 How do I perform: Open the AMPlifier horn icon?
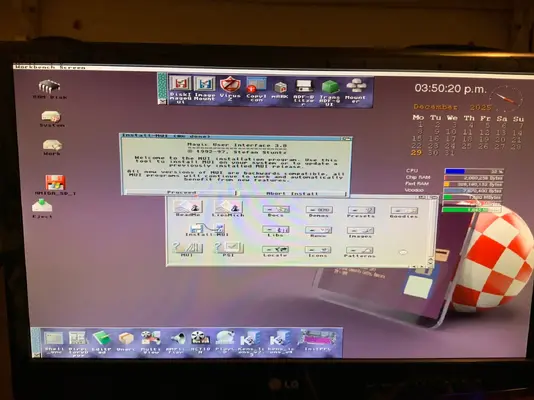tap(175, 342)
